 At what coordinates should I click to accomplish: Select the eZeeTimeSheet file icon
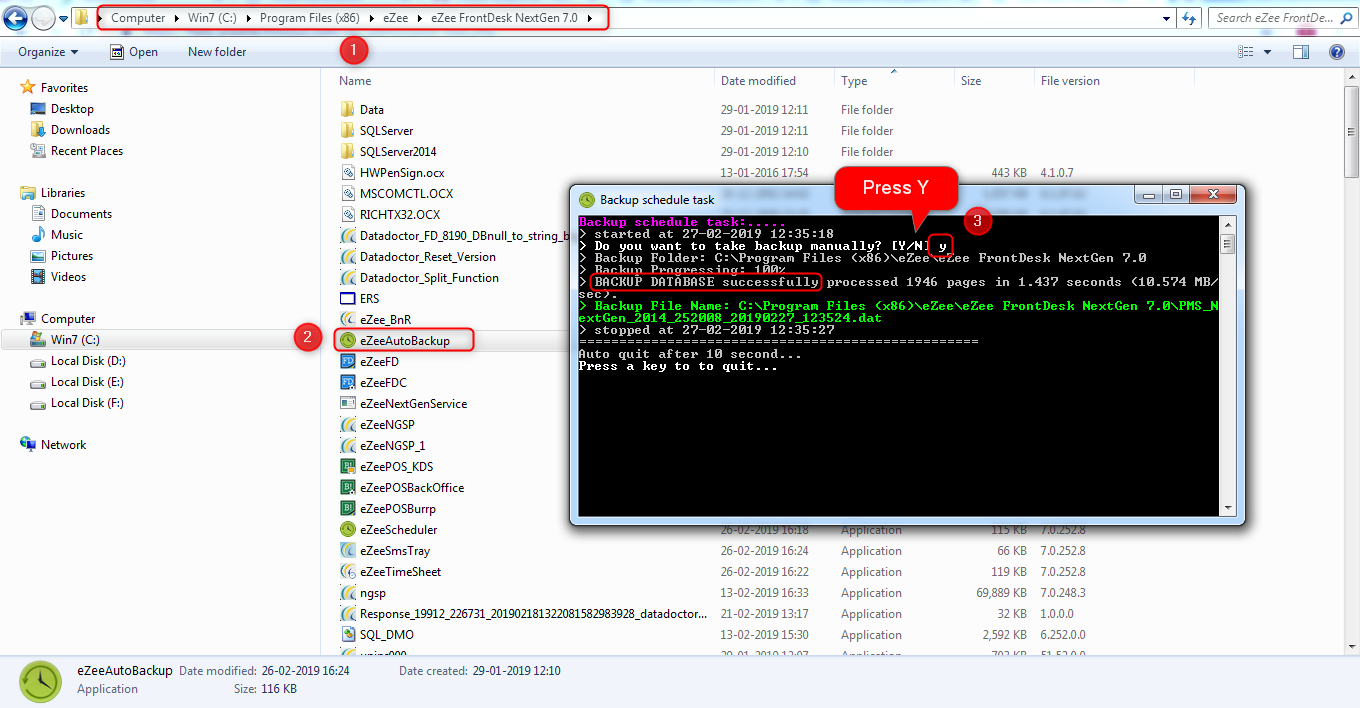(x=348, y=572)
